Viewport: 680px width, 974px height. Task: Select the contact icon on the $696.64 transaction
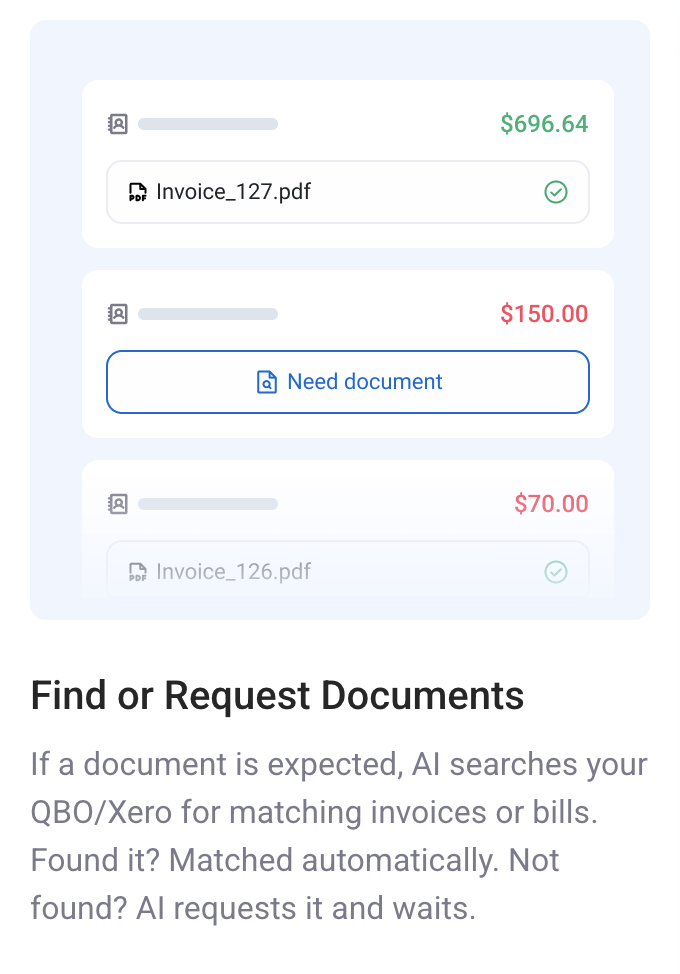[x=118, y=124]
